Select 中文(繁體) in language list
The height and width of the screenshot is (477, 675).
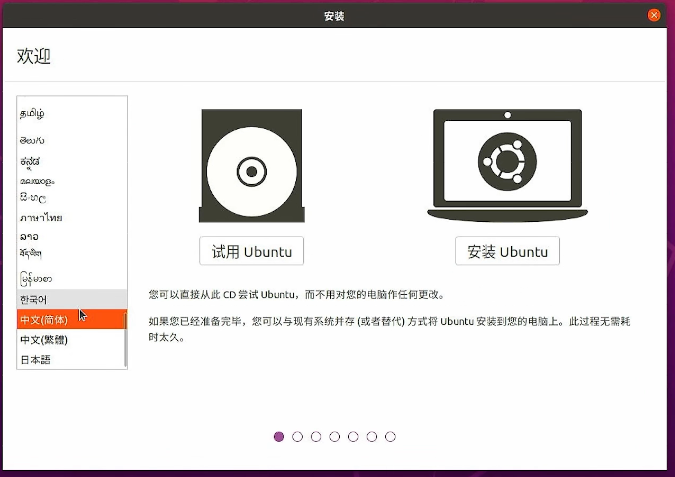[x=71, y=340]
